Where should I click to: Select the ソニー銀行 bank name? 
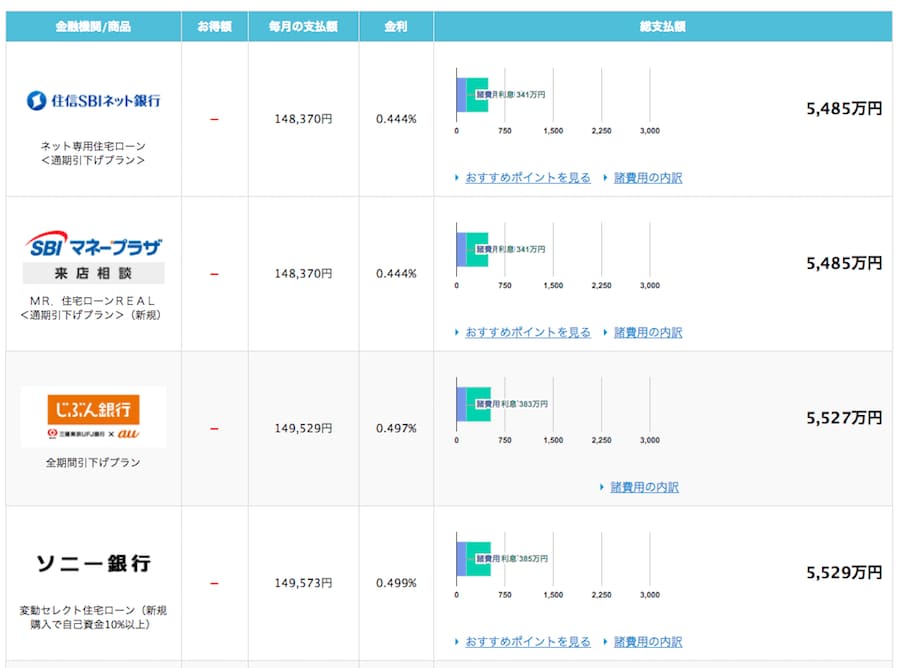coord(92,563)
